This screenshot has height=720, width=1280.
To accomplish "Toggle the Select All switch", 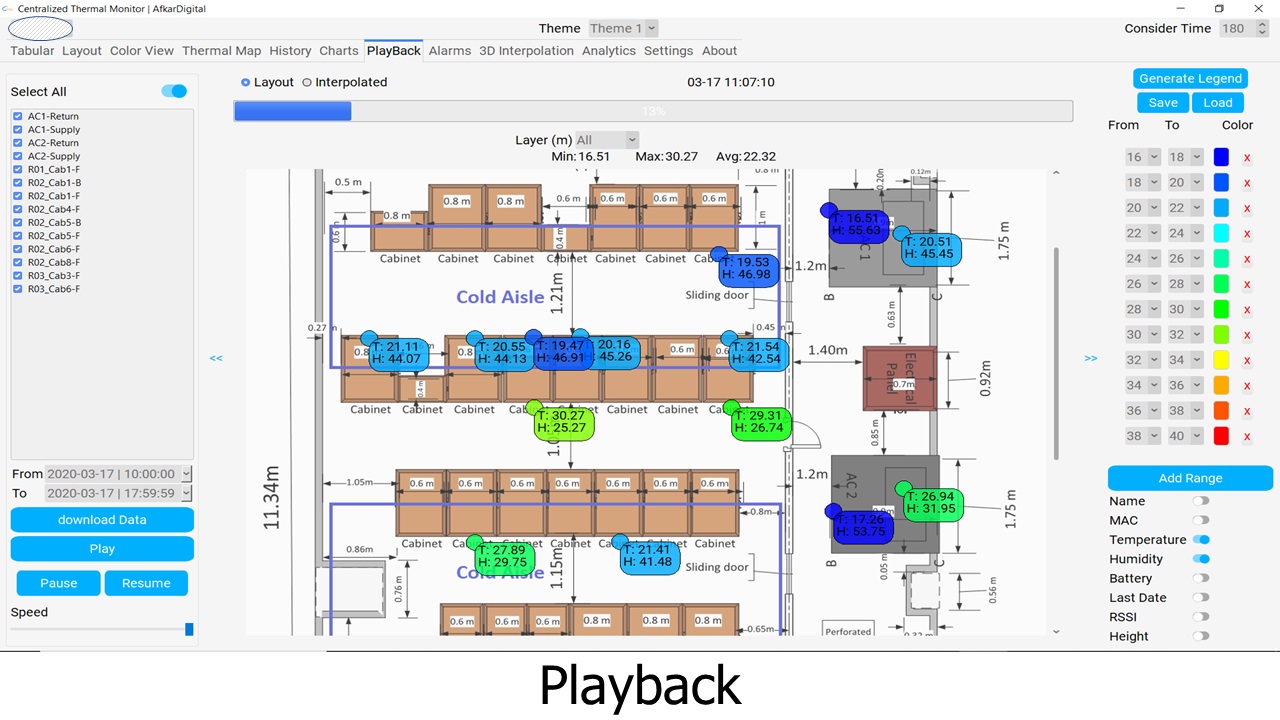I will click(174, 92).
